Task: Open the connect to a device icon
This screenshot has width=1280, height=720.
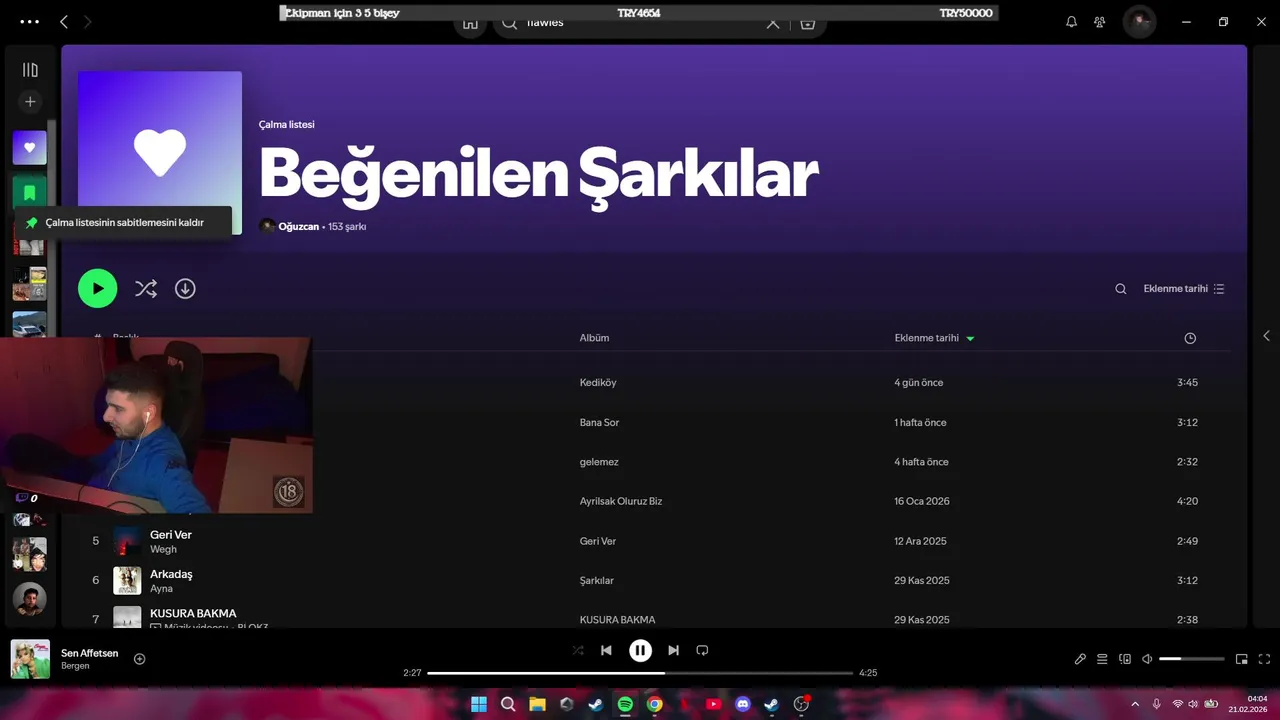Action: (x=1125, y=659)
